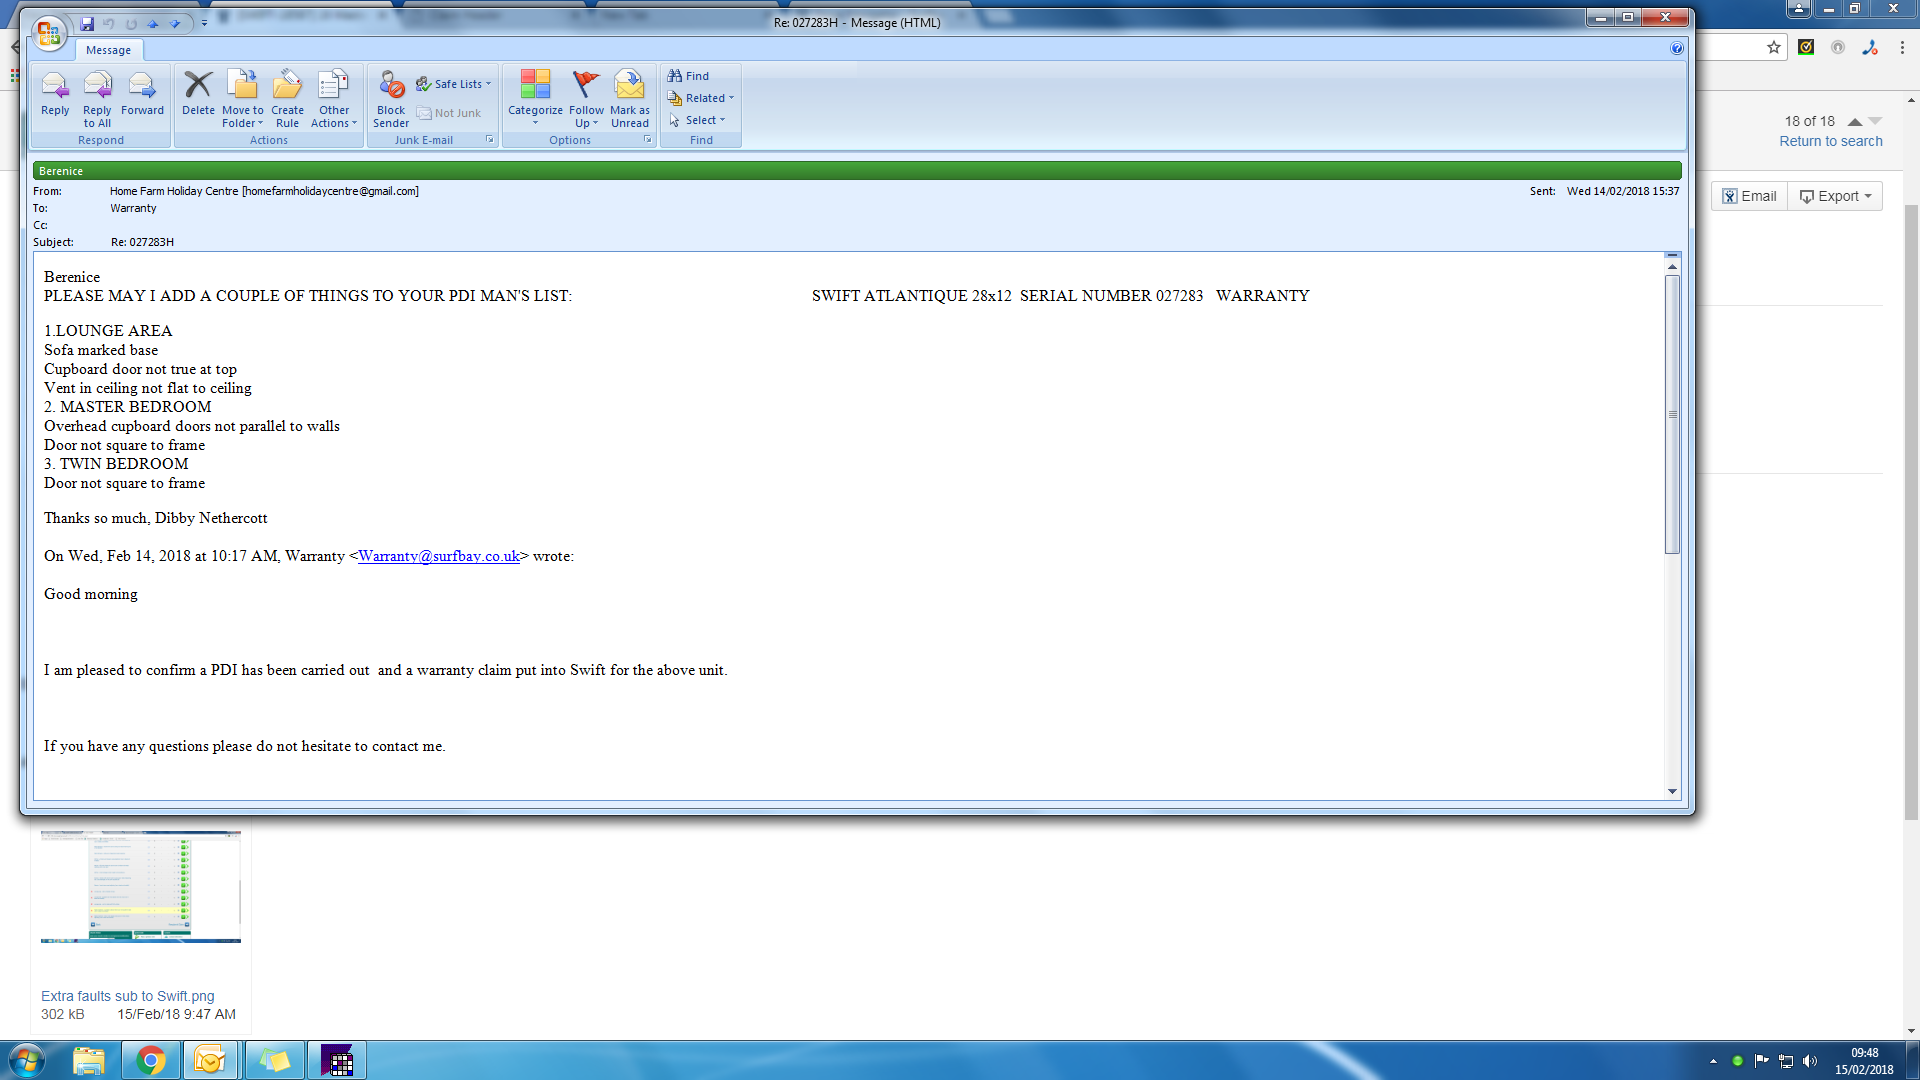Click the Save icon in the quick access toolbar

tap(87, 23)
